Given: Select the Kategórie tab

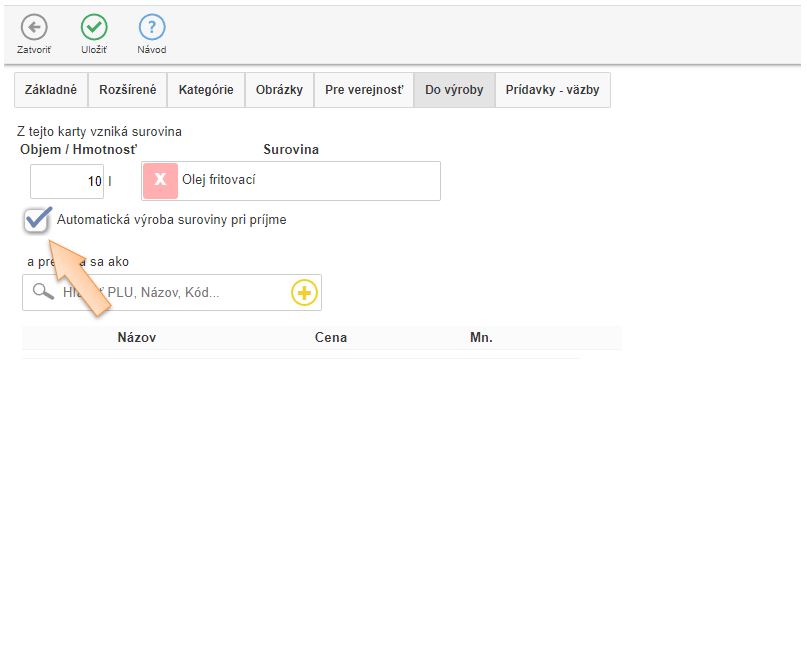Looking at the screenshot, I should (206, 90).
